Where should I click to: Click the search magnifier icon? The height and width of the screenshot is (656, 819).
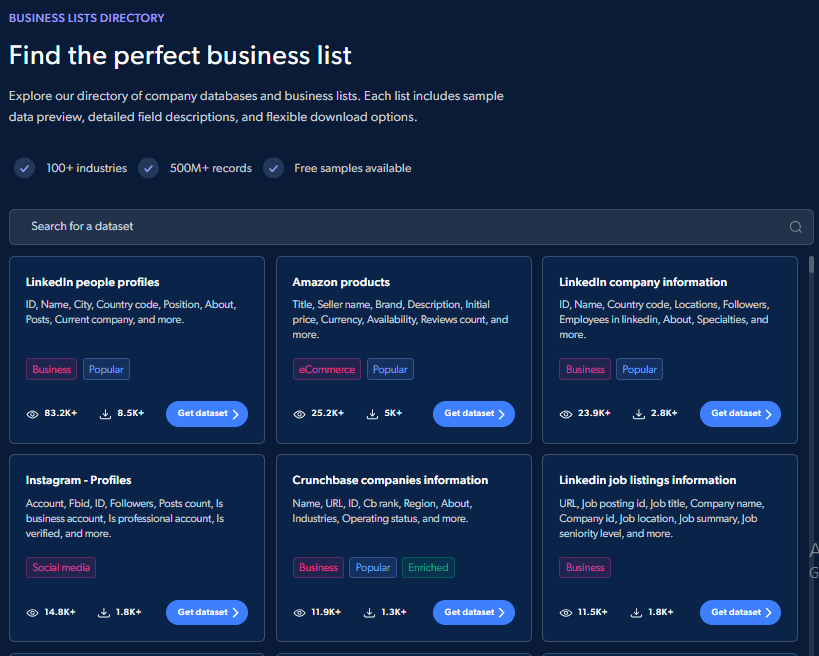coord(796,227)
